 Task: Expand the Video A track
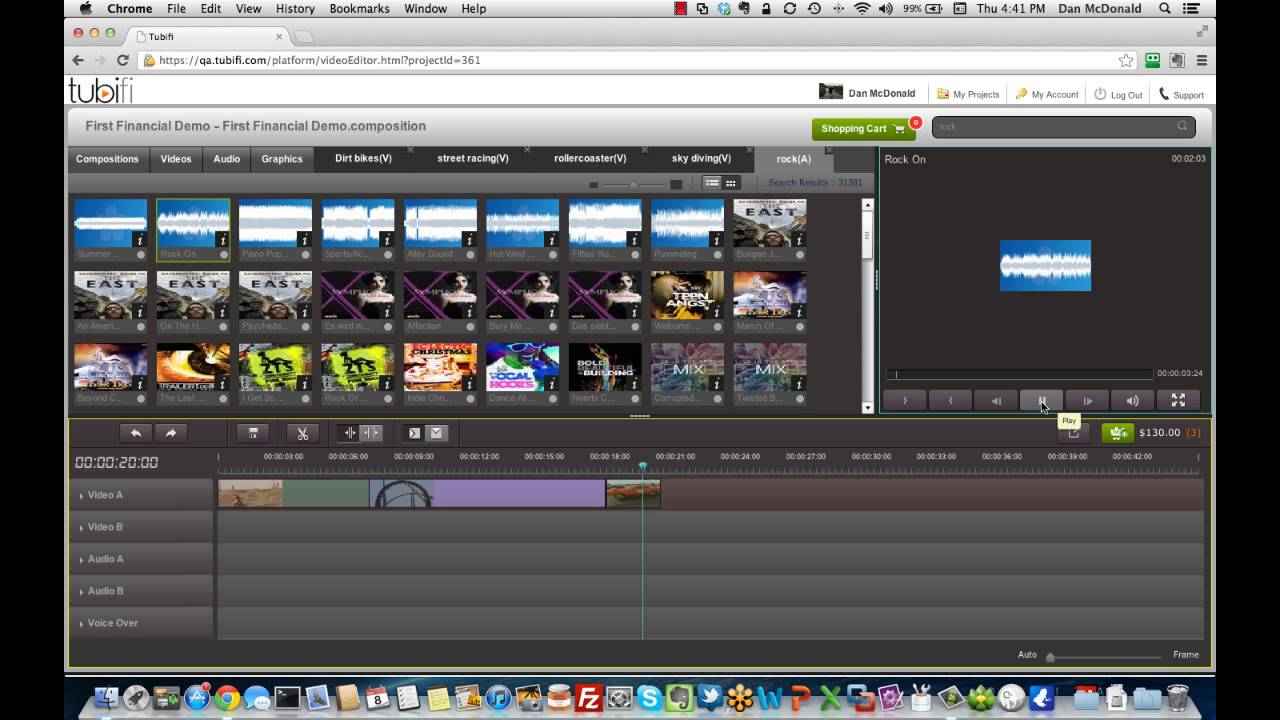(x=81, y=496)
